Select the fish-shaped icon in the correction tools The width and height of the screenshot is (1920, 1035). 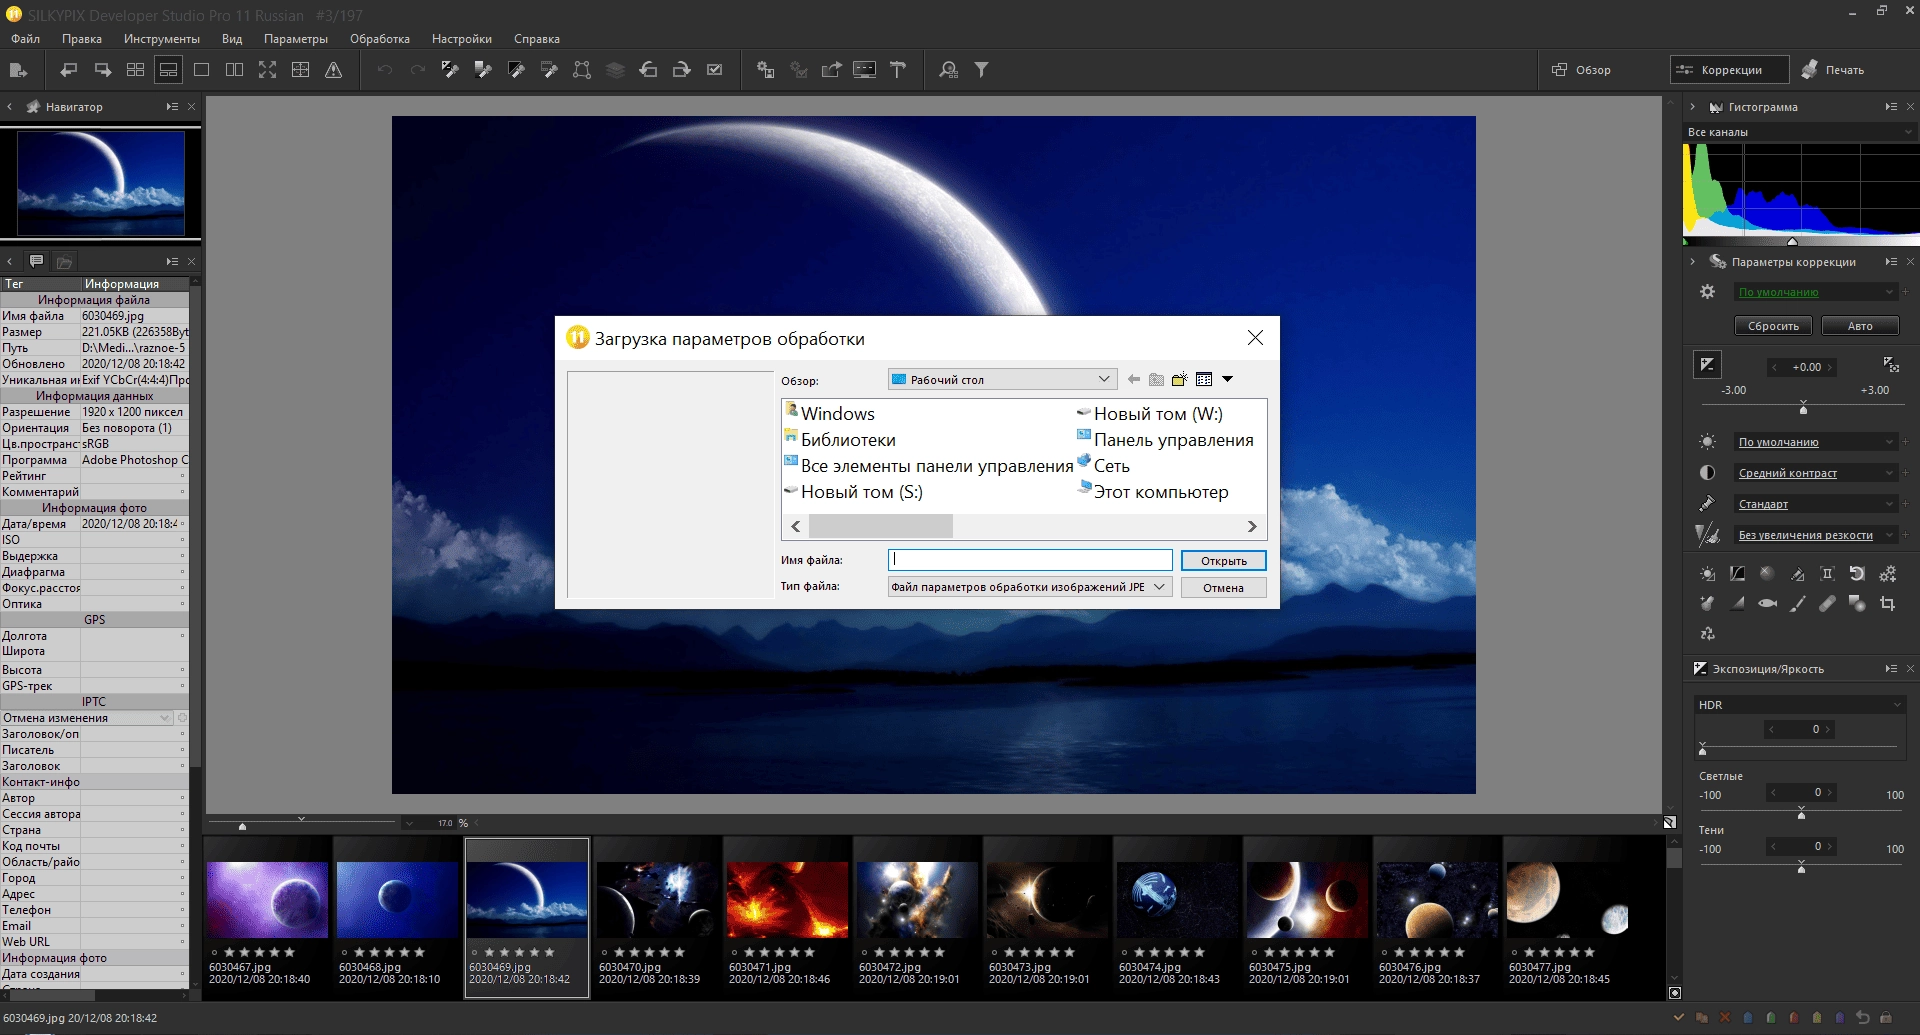pos(1767,604)
